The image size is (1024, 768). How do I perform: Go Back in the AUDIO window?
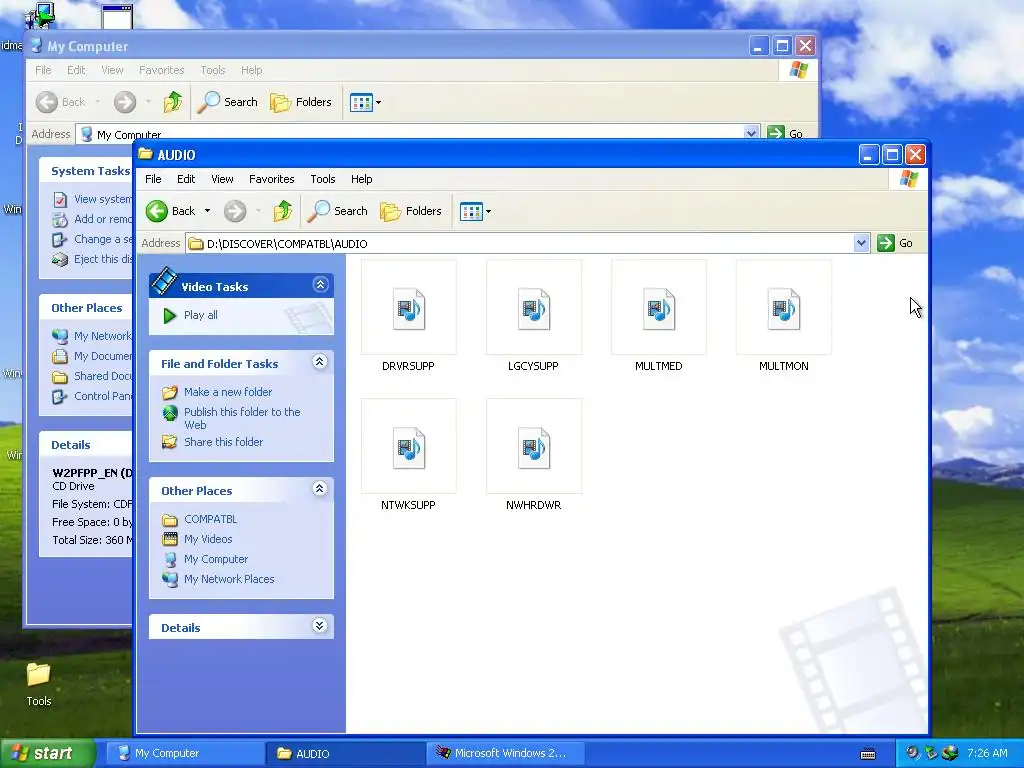[170, 211]
